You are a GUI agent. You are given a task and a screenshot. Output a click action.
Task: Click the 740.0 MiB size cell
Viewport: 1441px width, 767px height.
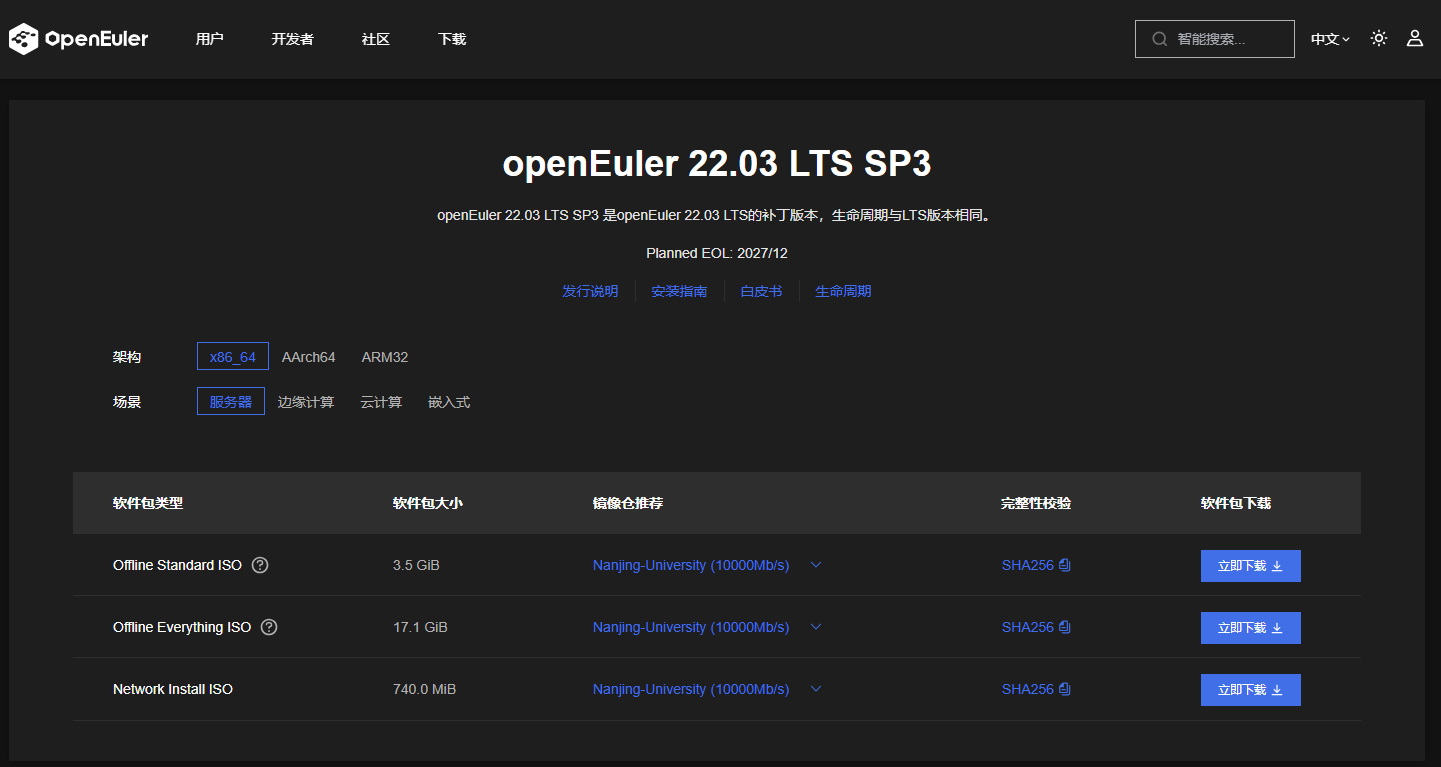(x=425, y=689)
